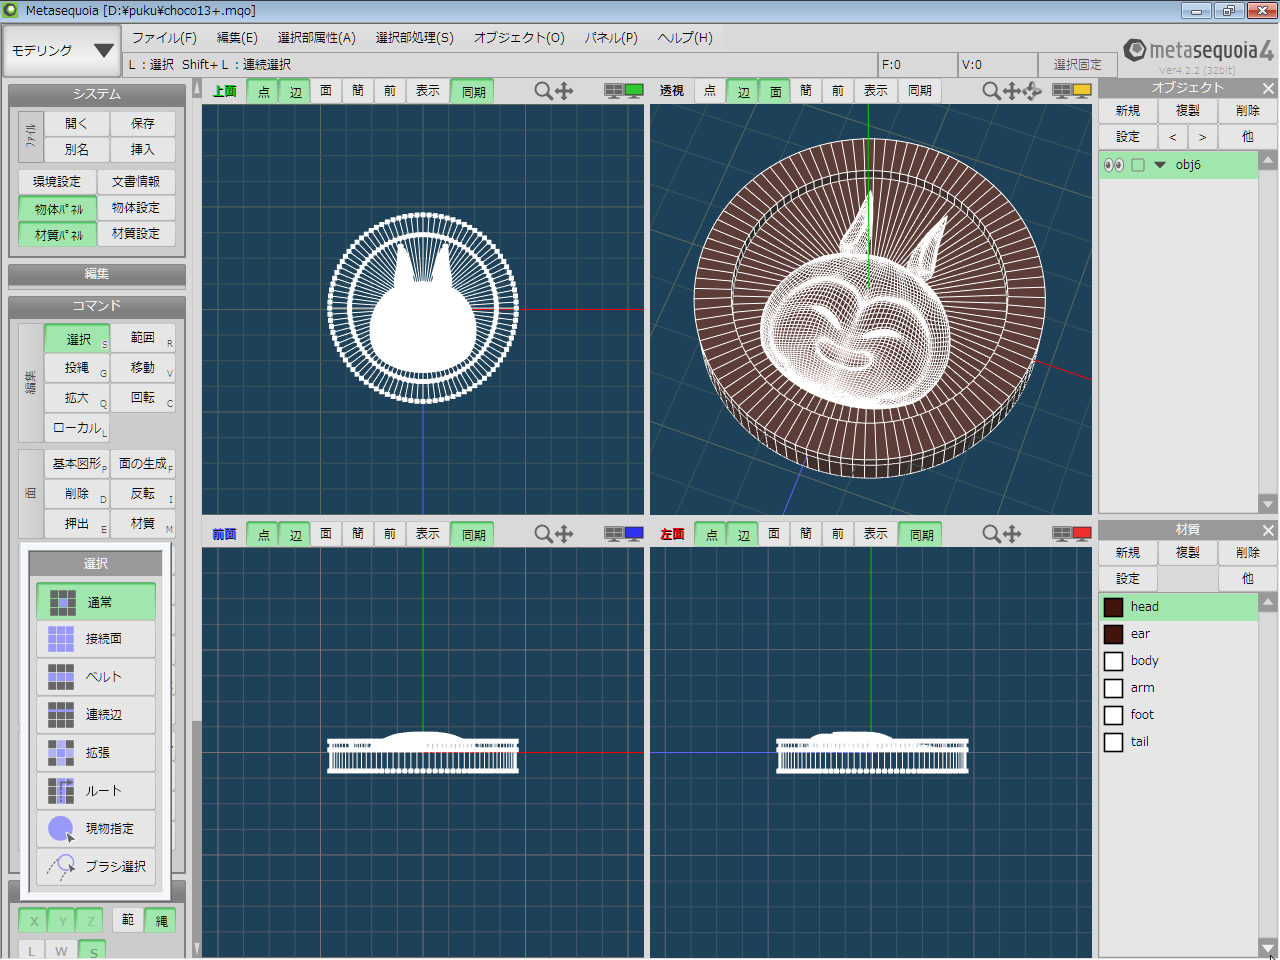
Task: Click the zoom magnifier in the 上面 view
Action: click(543, 91)
